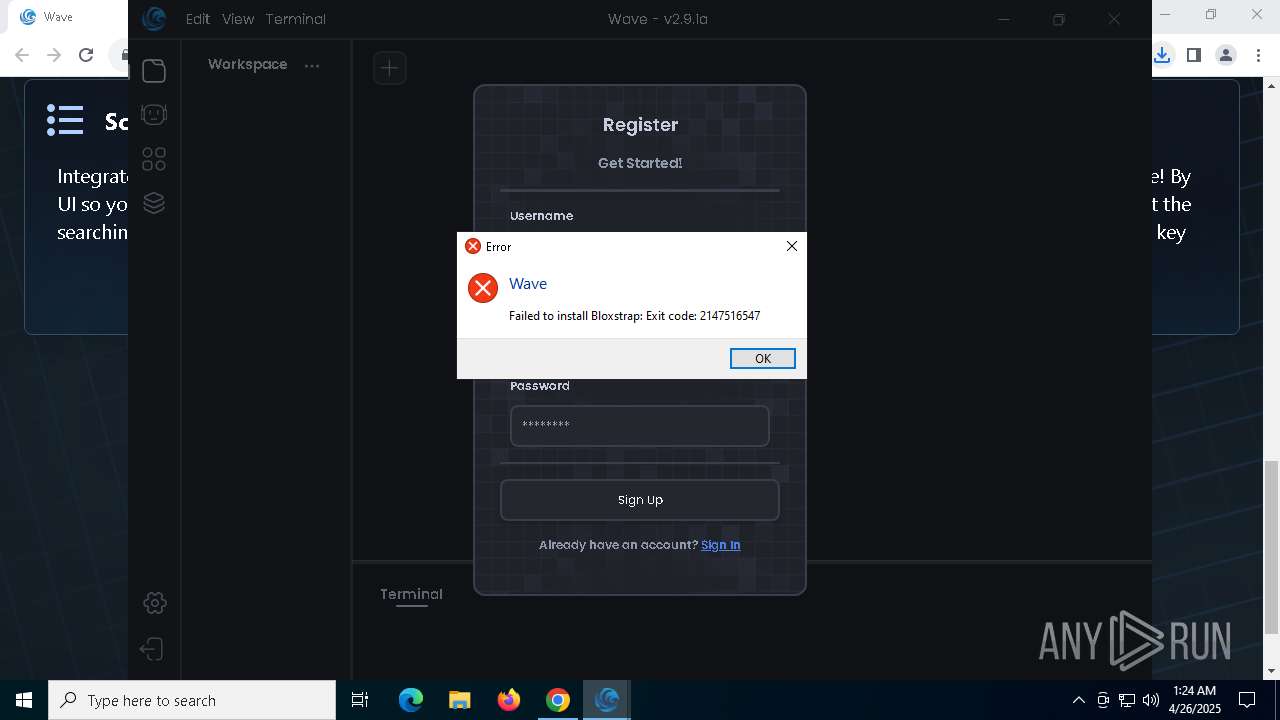Screen dimensions: 1280x720
Task: Open the file explorer sidebar icon in Wave
Action: click(154, 71)
